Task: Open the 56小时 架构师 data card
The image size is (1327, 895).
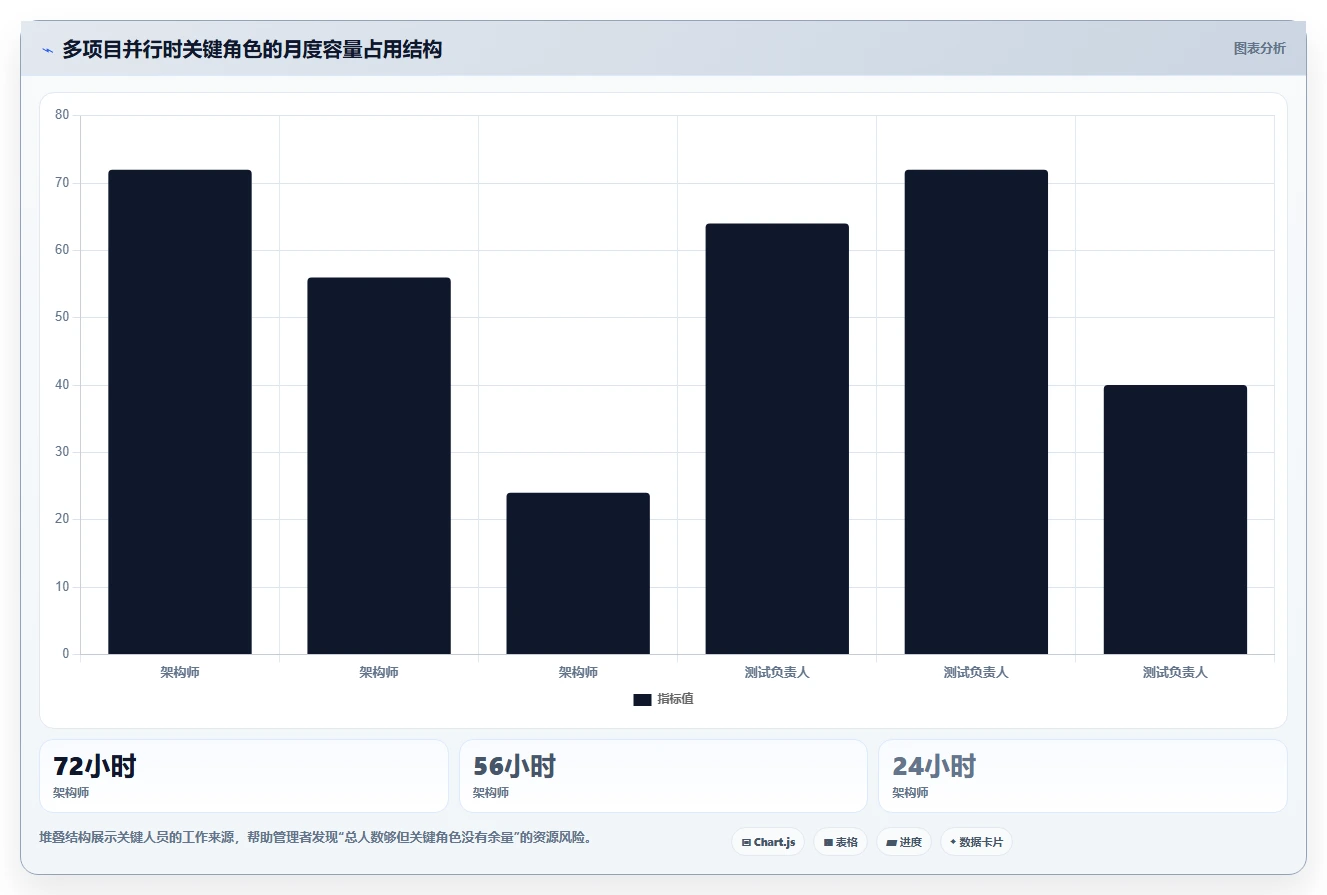Action: coord(663,776)
